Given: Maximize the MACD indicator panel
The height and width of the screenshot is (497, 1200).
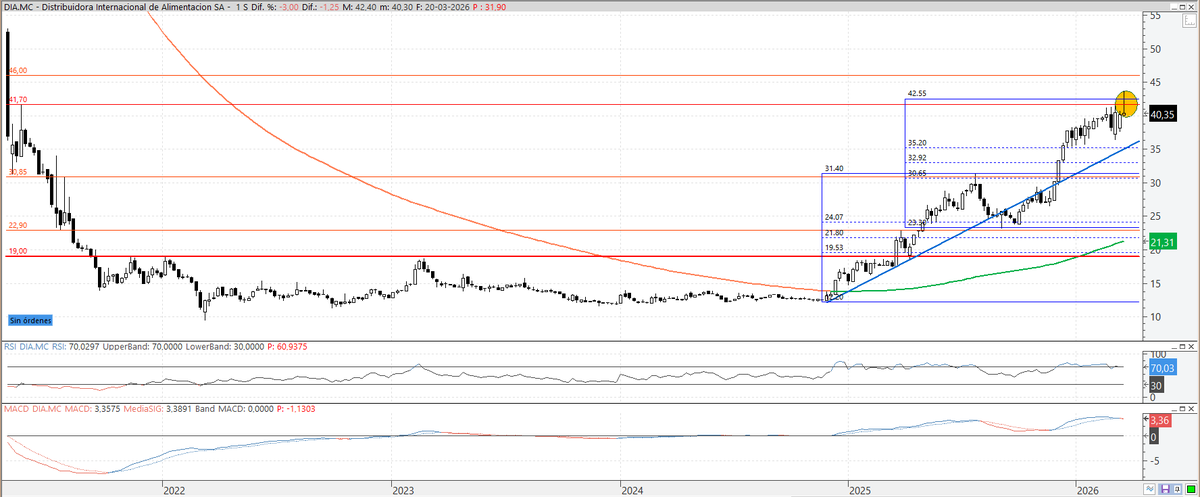Looking at the screenshot, I should click(x=1182, y=409).
